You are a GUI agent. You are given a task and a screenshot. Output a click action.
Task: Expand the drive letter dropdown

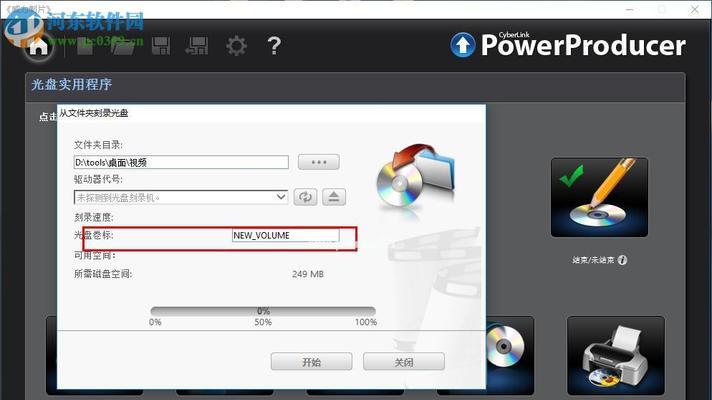[x=281, y=197]
